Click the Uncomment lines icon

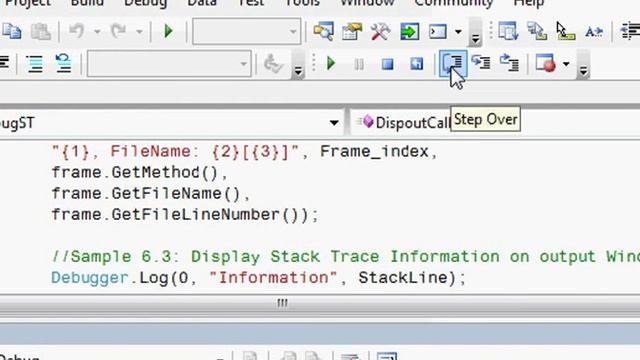[64, 64]
